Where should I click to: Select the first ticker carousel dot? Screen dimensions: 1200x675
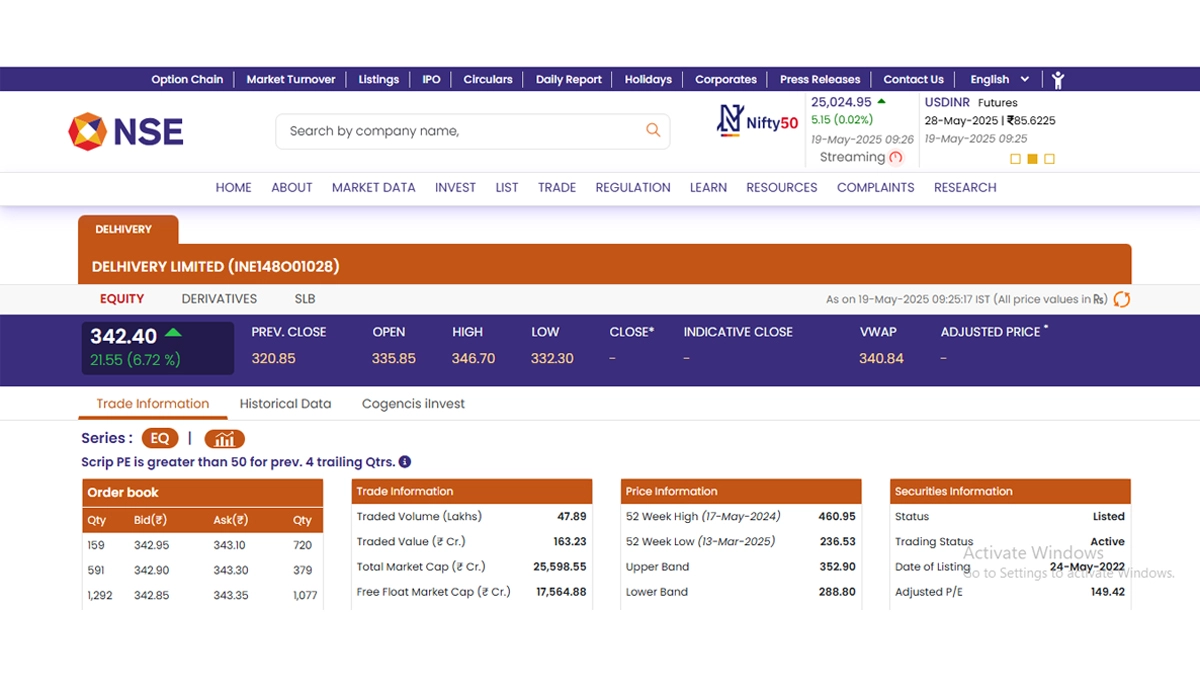(1016, 159)
